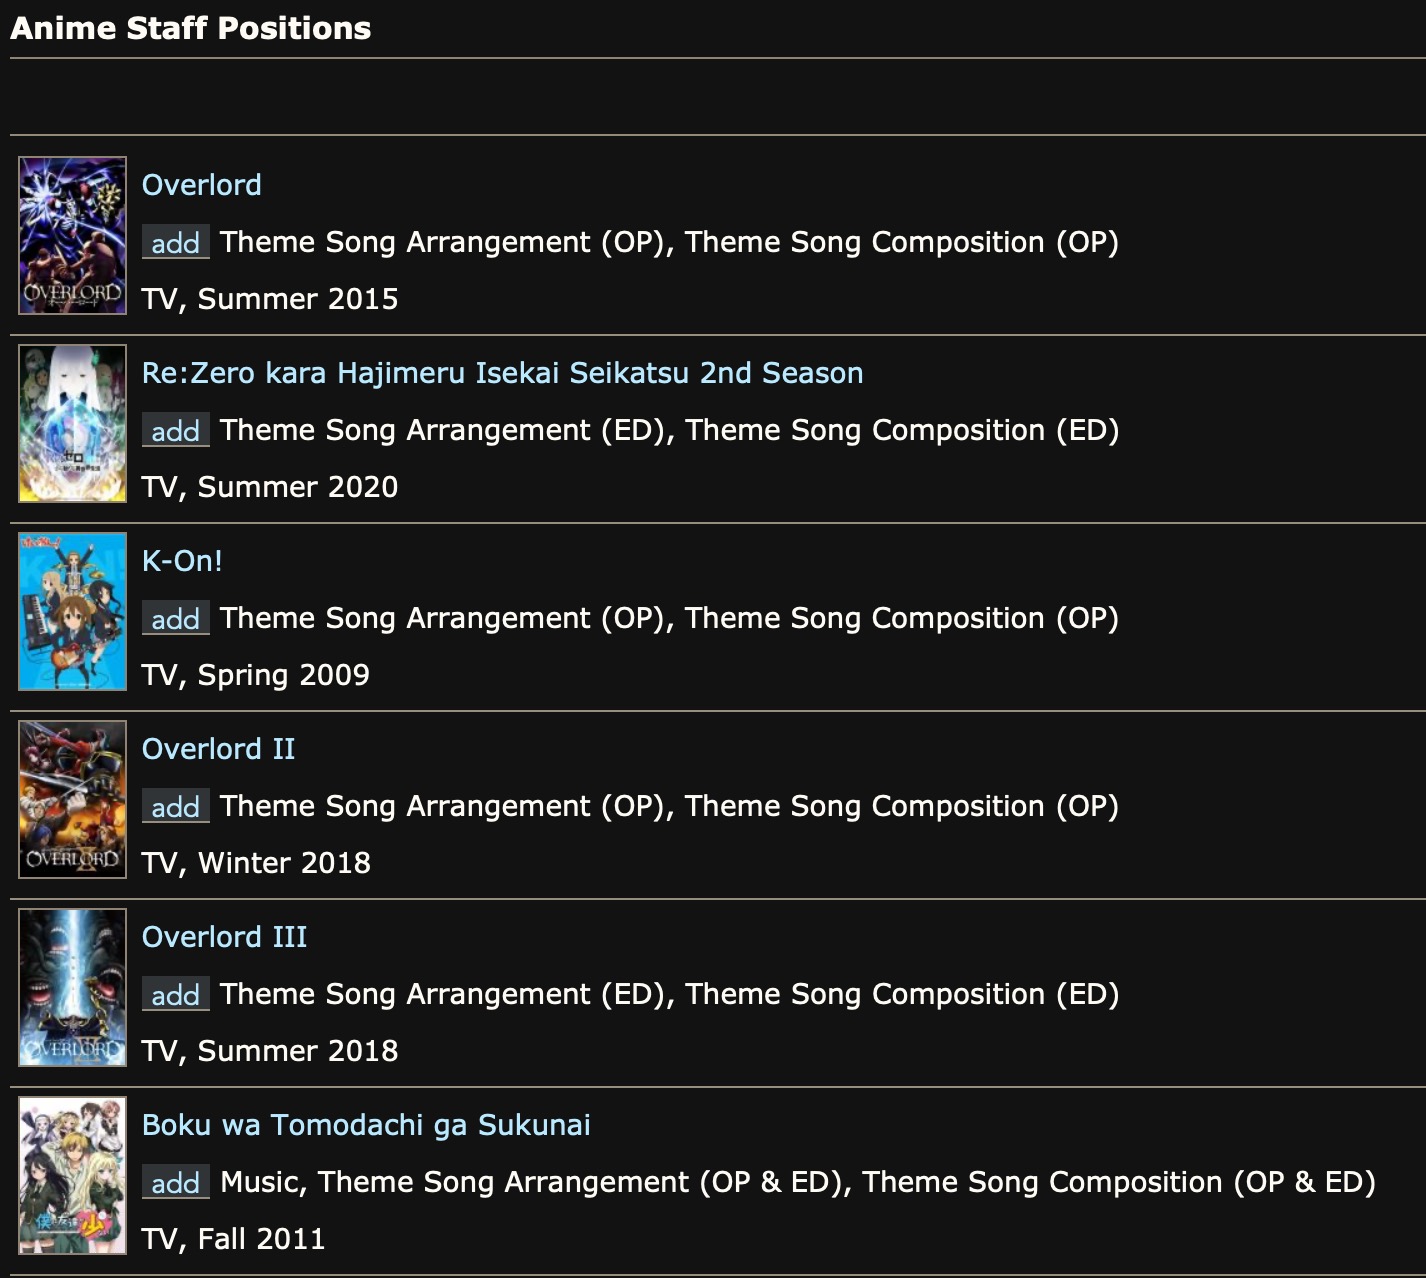Add Overlord to your list

click(x=175, y=243)
